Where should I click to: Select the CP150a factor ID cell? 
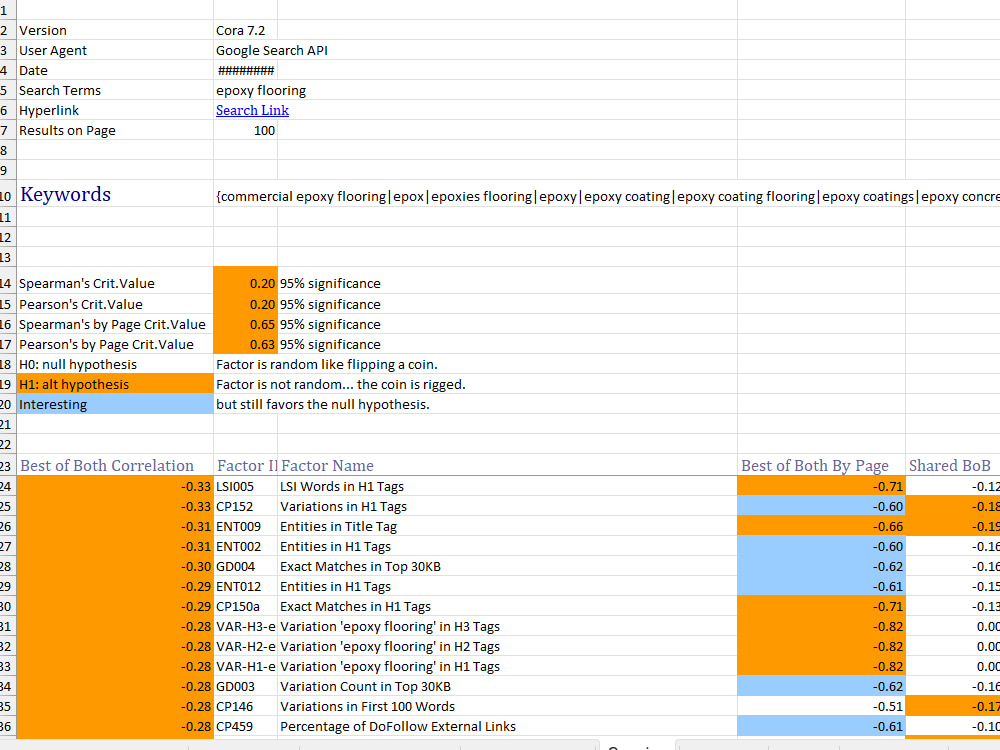245,607
